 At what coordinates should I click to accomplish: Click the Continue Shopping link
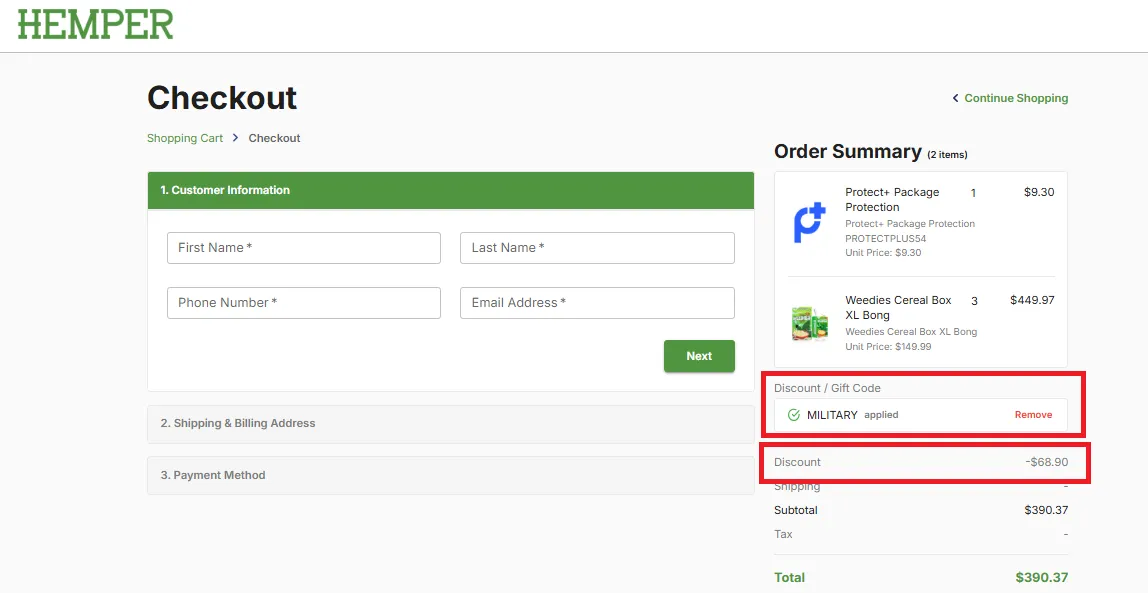[1015, 98]
